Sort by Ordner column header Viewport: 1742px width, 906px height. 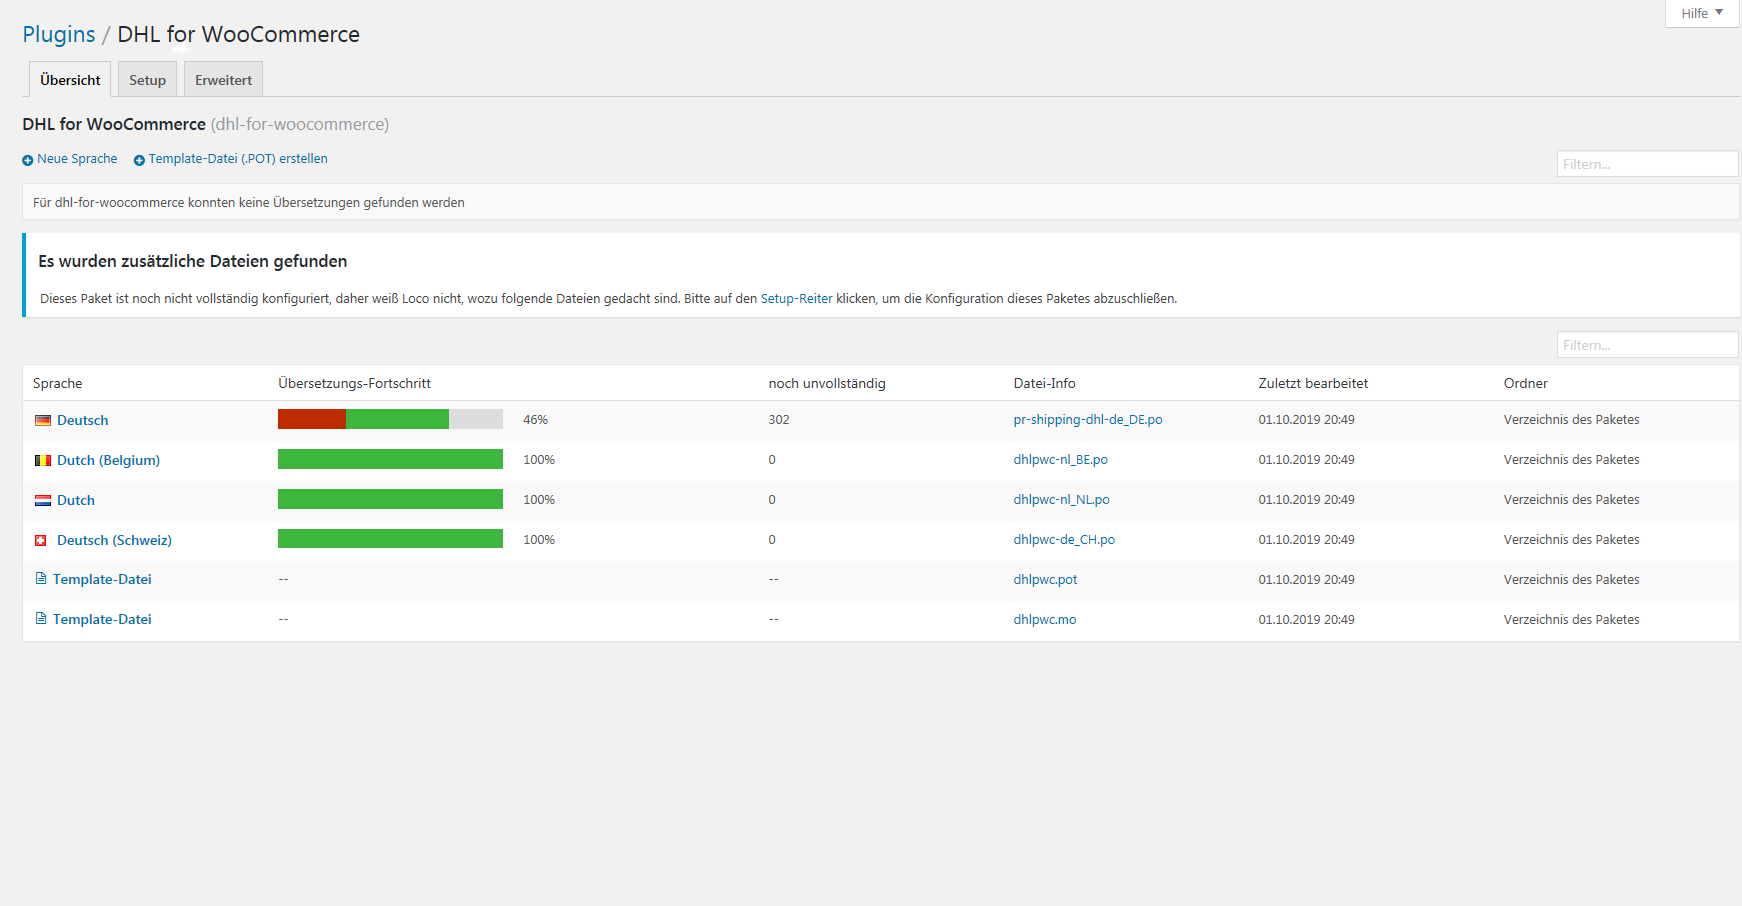pyautogui.click(x=1525, y=384)
